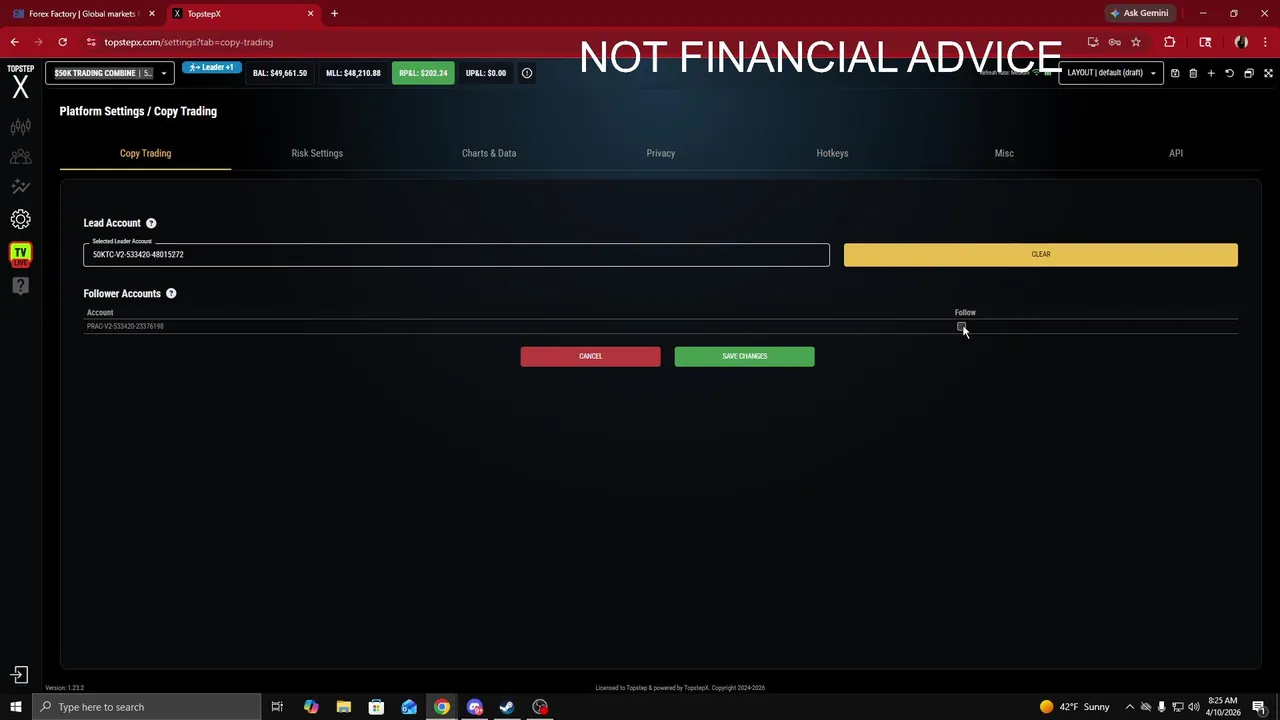Click the Lead Account help icon

point(151,223)
